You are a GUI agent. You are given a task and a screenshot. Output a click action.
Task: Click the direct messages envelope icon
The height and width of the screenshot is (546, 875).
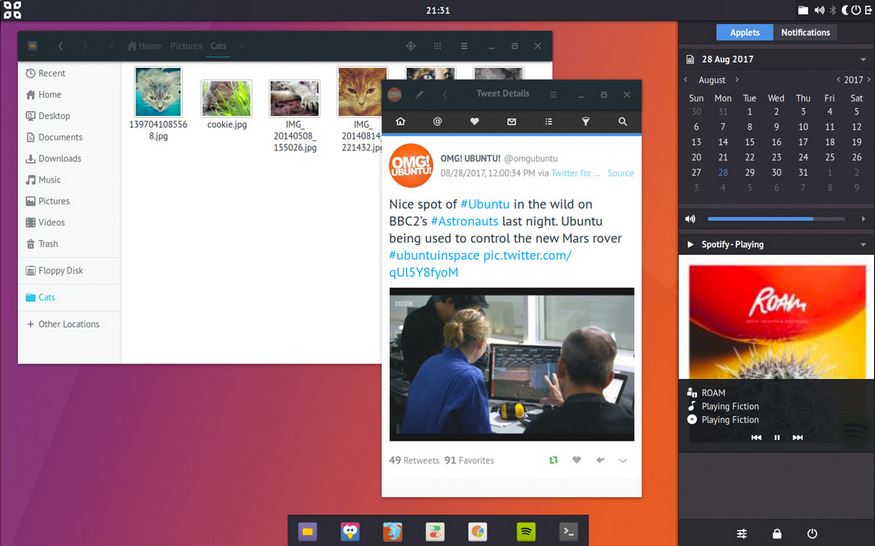511,122
